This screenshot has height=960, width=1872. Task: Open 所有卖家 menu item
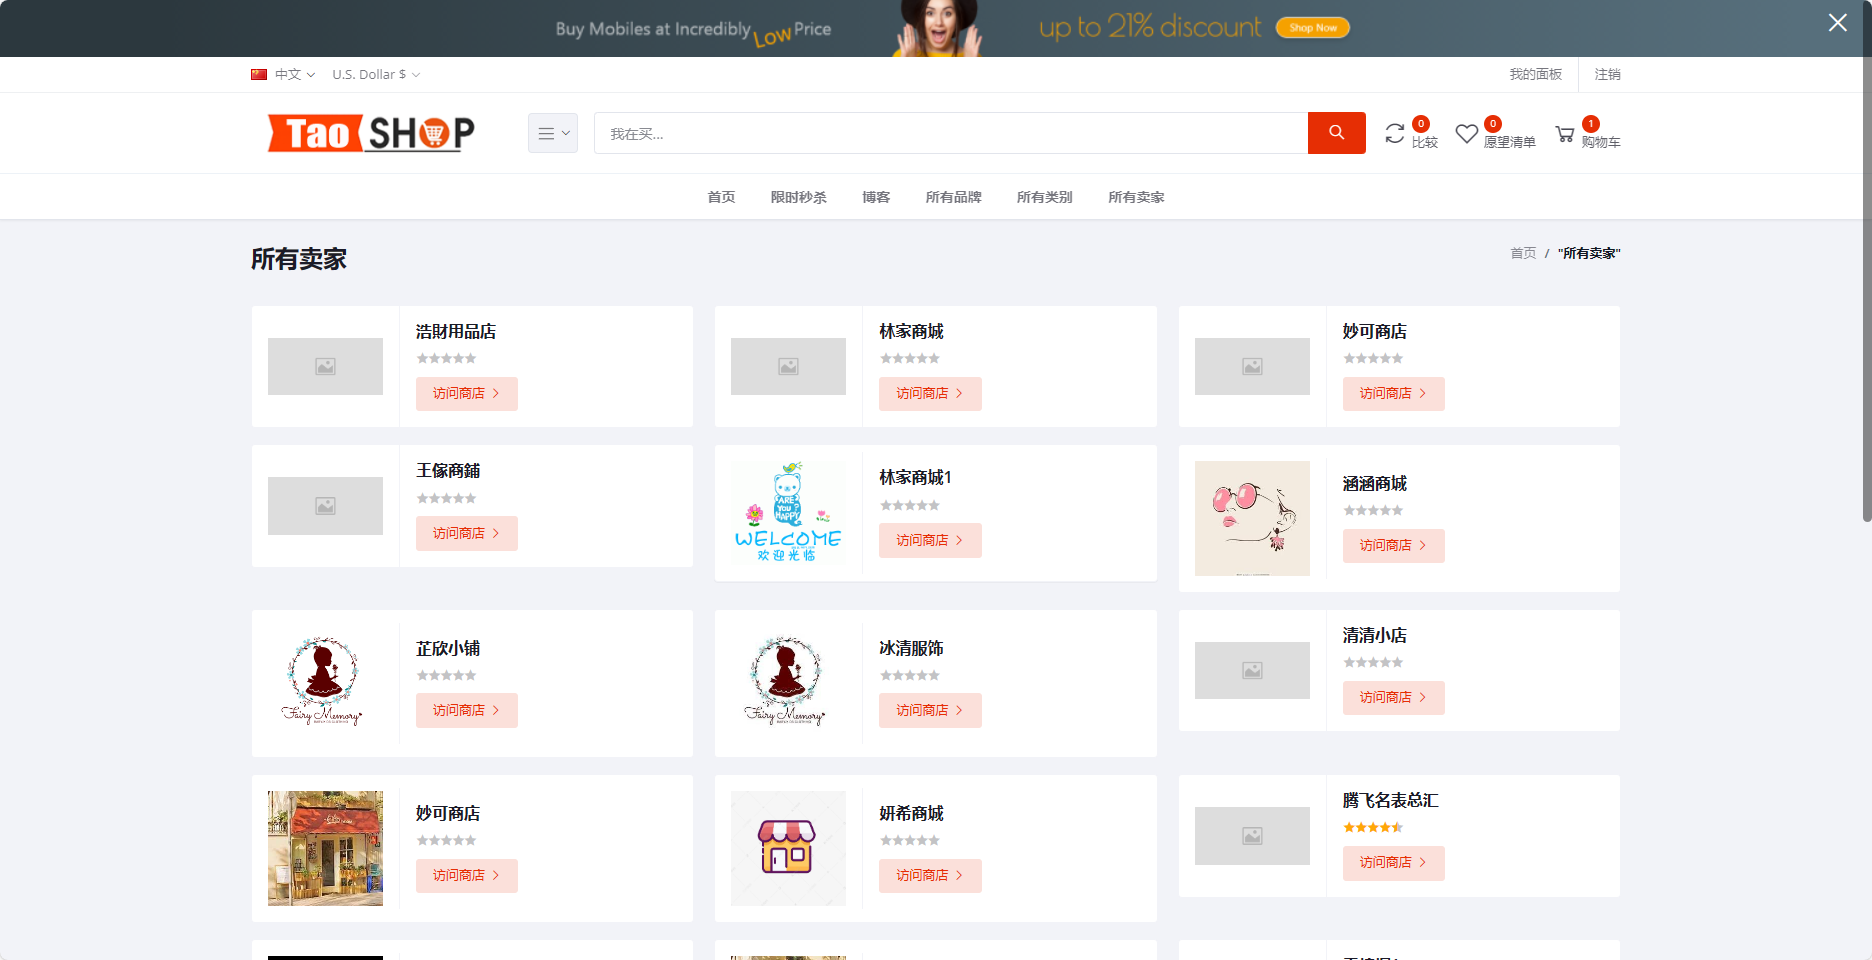[1136, 197]
